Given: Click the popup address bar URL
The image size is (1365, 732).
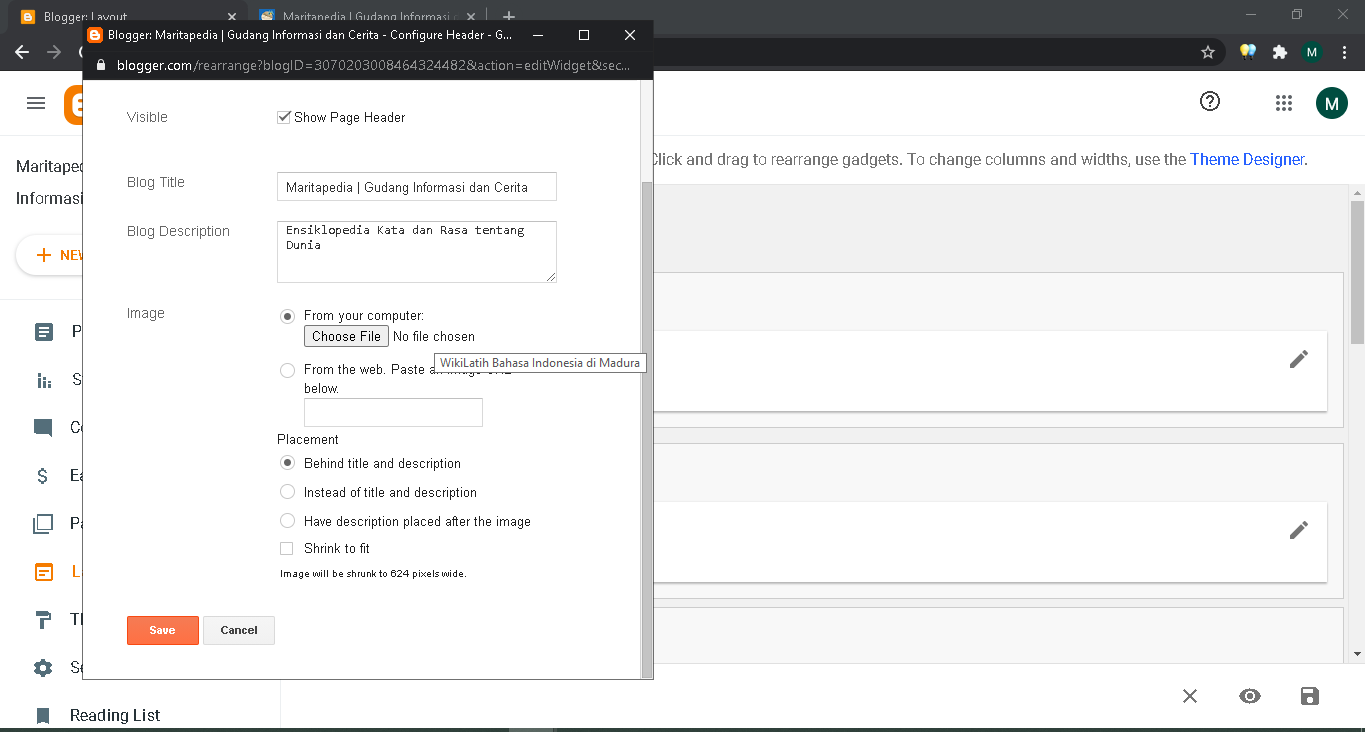Looking at the screenshot, I should point(374,65).
